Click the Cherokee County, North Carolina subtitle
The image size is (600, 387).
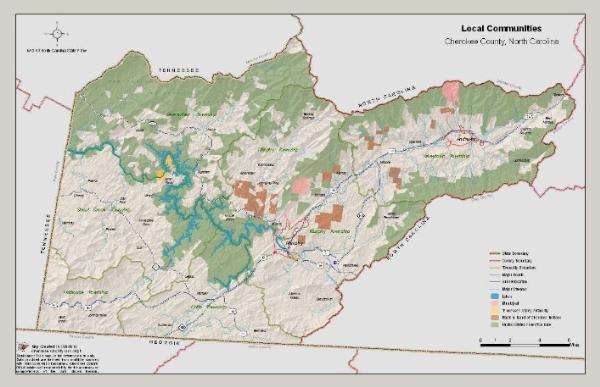[502, 41]
